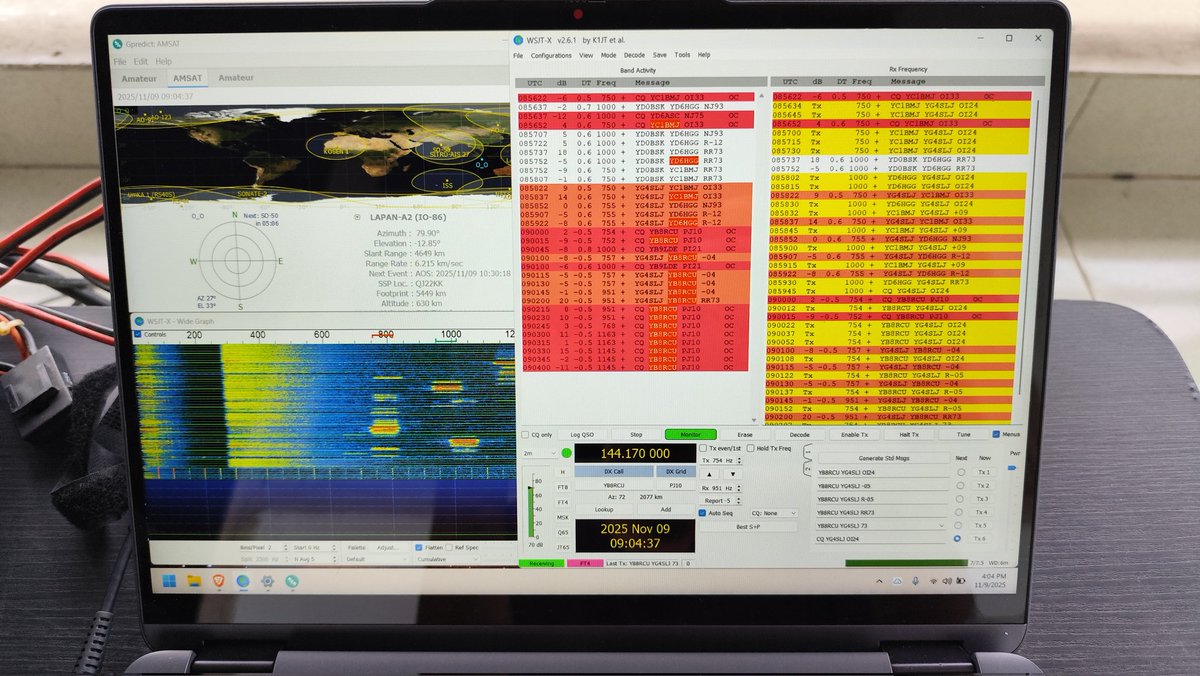Click the green Monitor button
Image resolution: width=1200 pixels, height=676 pixels.
pos(689,435)
